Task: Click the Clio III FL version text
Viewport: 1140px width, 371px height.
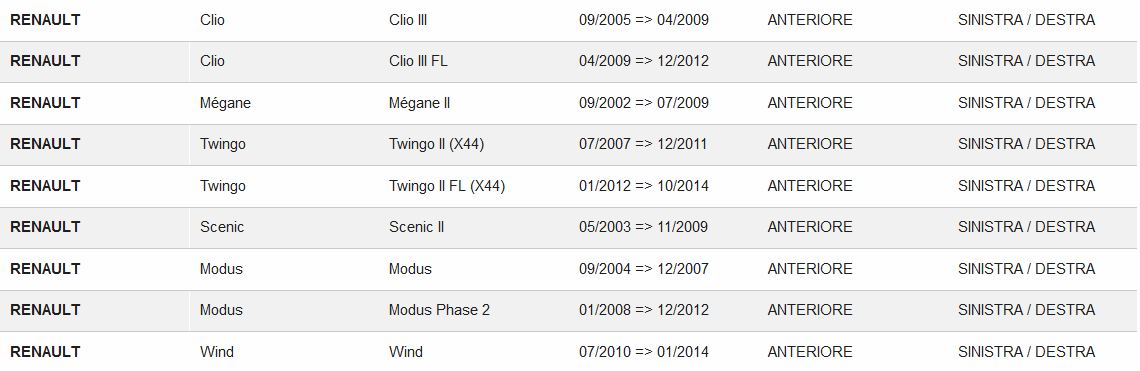Action: coord(418,61)
